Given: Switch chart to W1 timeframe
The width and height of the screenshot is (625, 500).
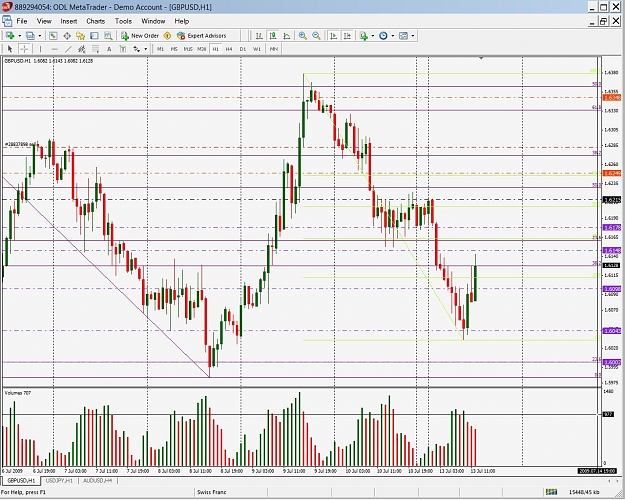Looking at the screenshot, I should (257, 49).
